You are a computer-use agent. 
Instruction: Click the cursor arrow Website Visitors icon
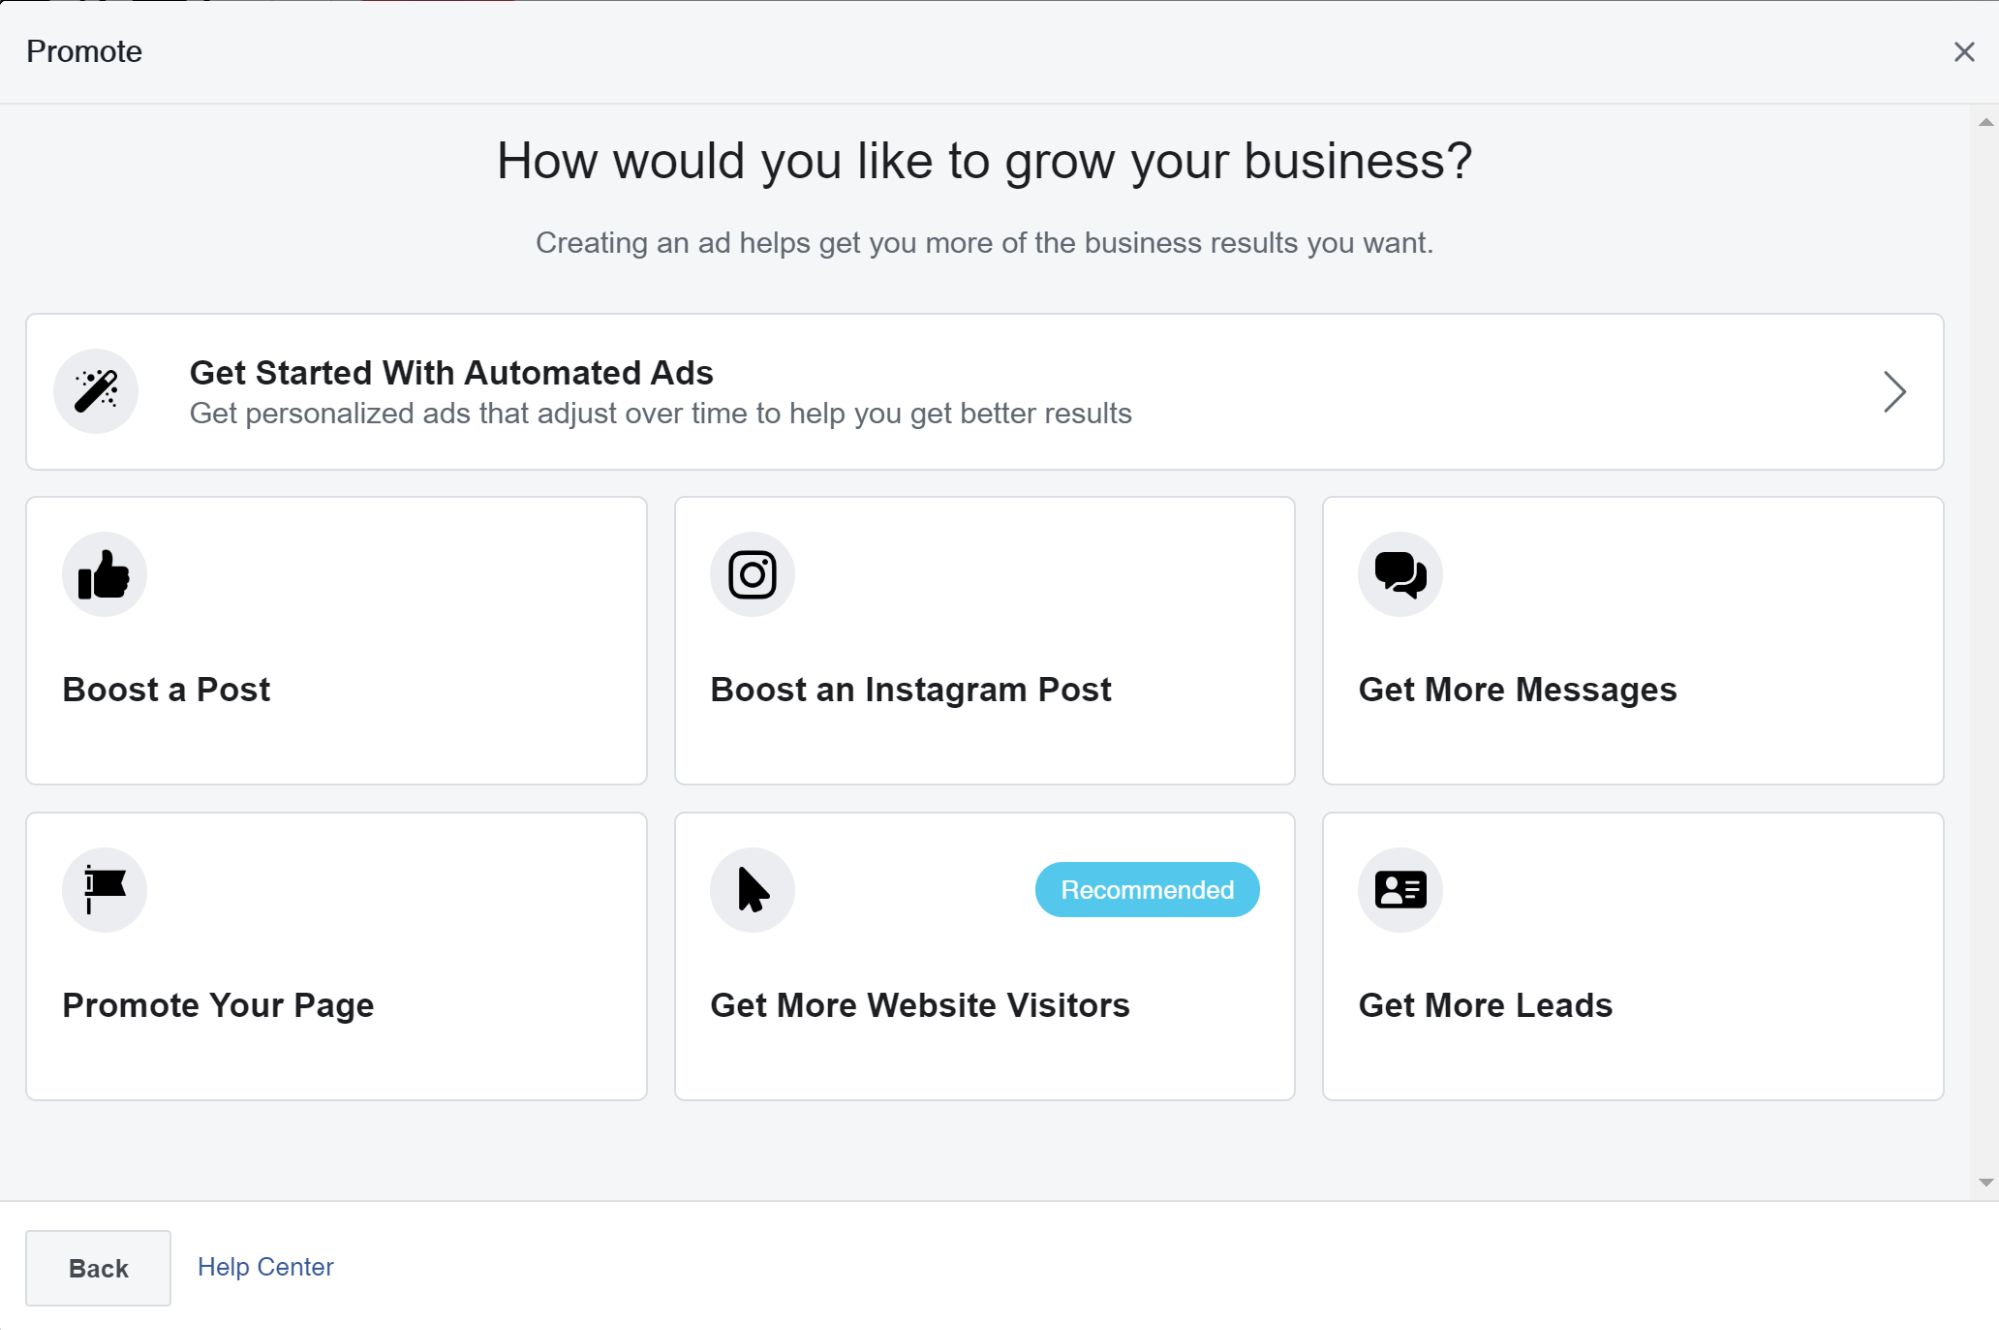tap(752, 889)
